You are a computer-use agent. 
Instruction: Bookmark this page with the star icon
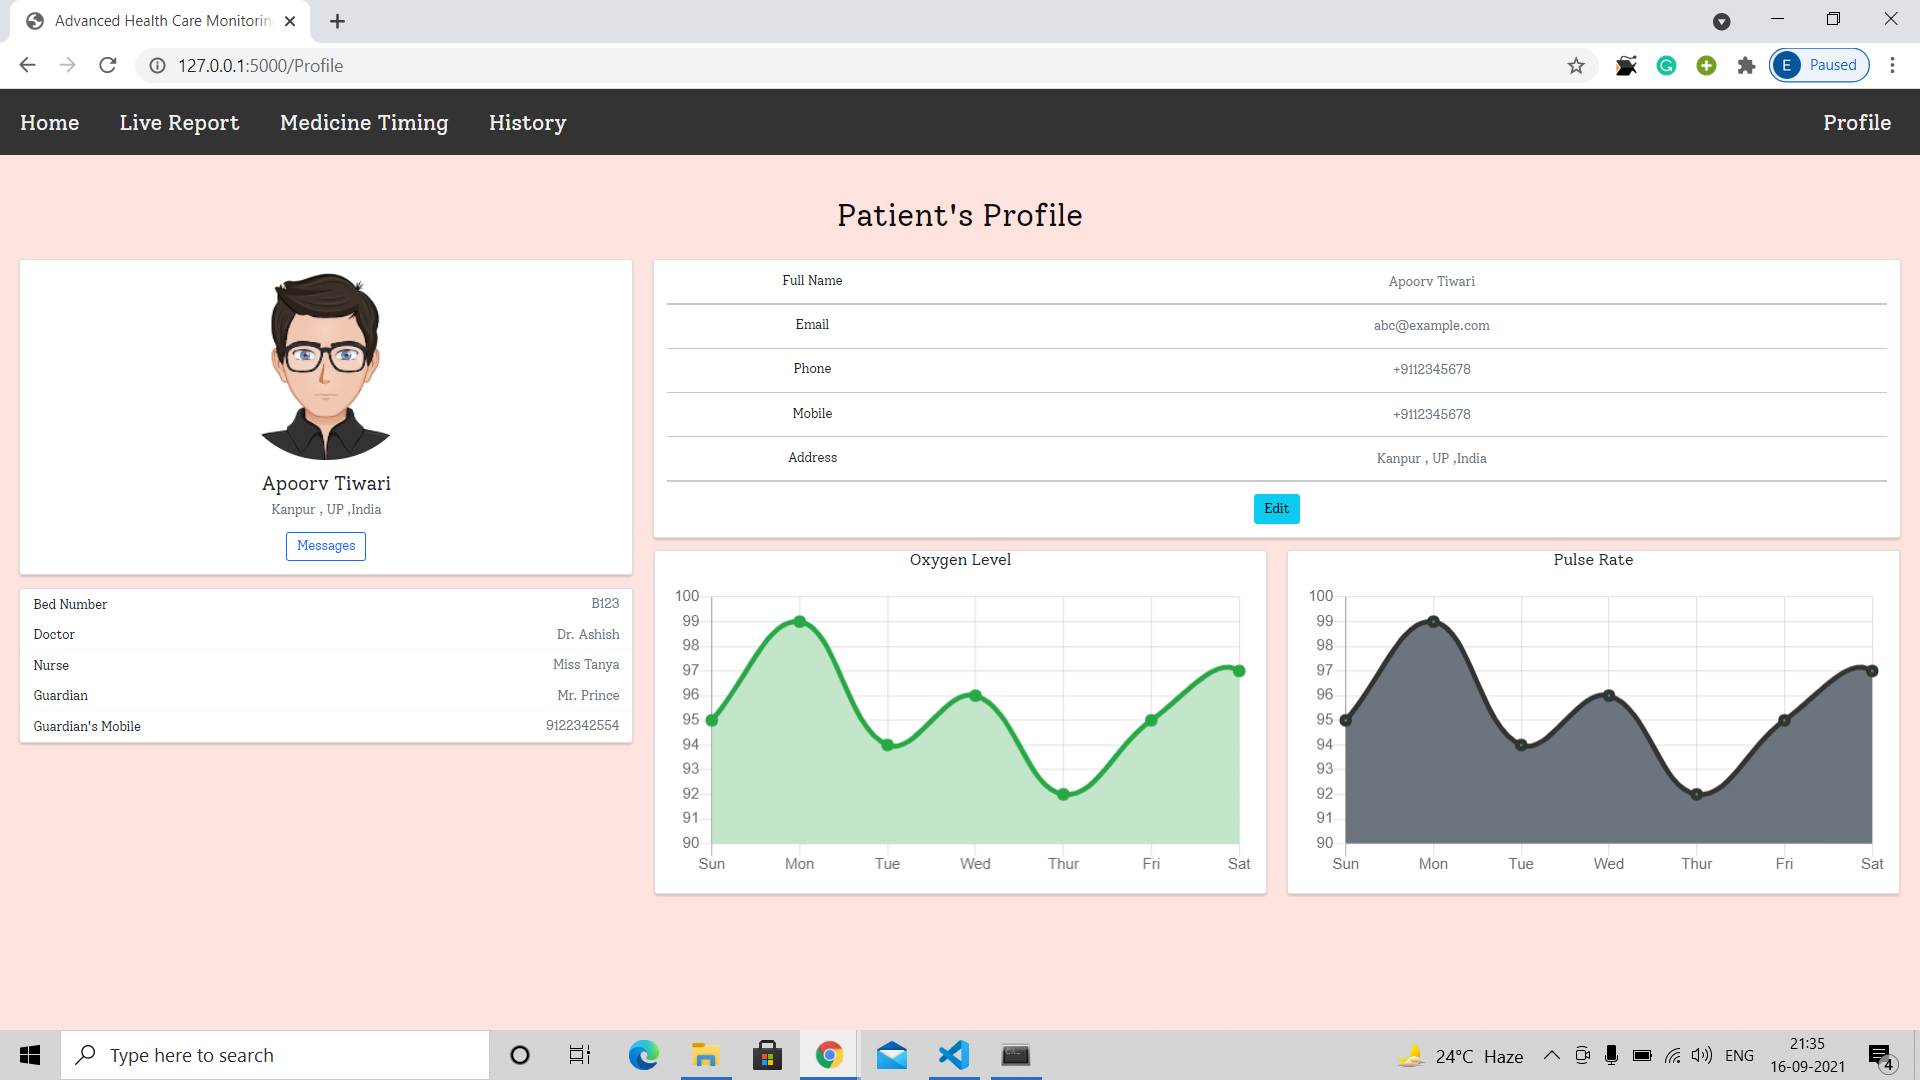pyautogui.click(x=1576, y=65)
